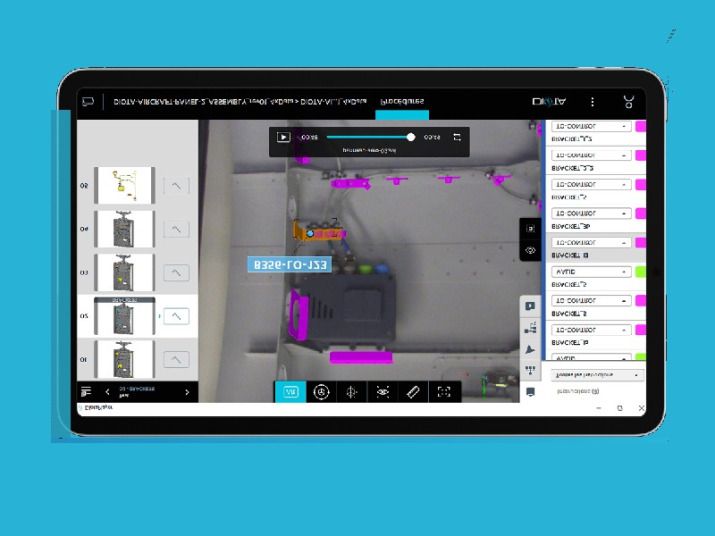Select the highlighted step thumbnail

click(x=124, y=316)
